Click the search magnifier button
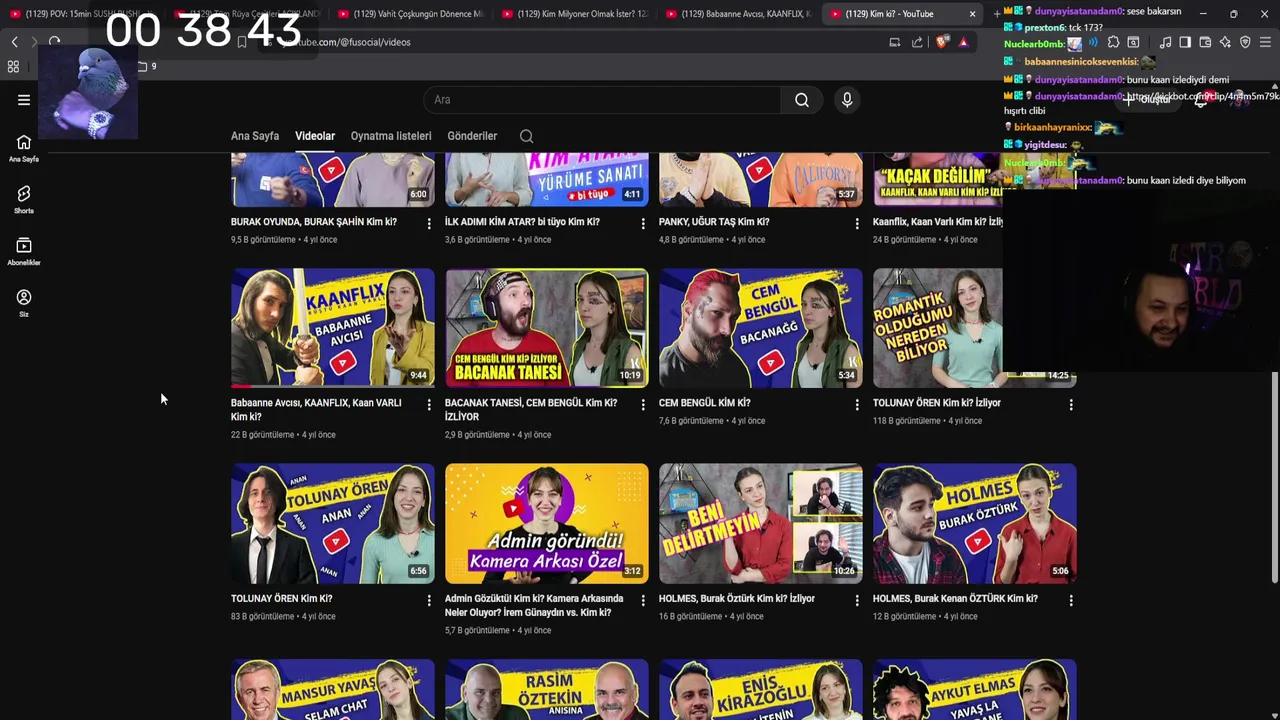The image size is (1280, 720). (802, 100)
